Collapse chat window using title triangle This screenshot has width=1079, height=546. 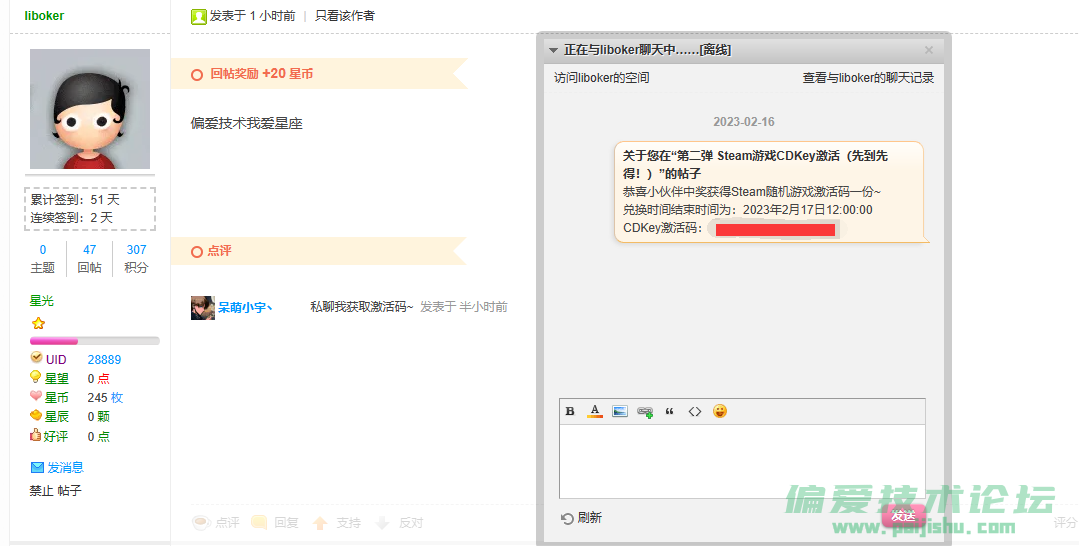[553, 50]
